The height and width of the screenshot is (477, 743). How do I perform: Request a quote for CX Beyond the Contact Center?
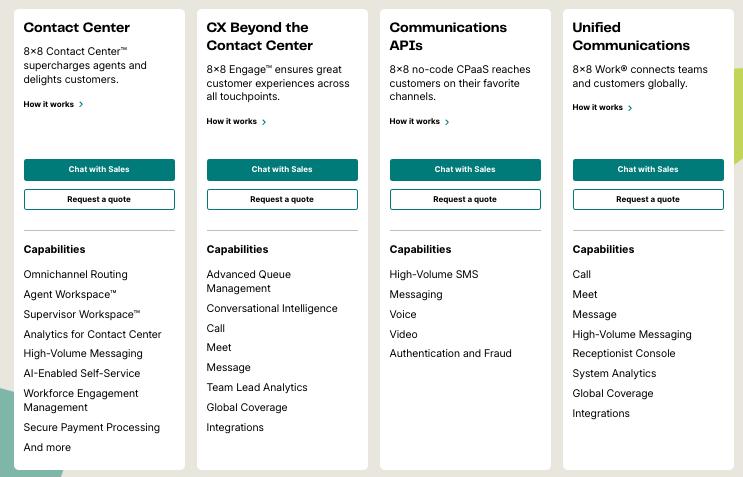click(x=281, y=200)
